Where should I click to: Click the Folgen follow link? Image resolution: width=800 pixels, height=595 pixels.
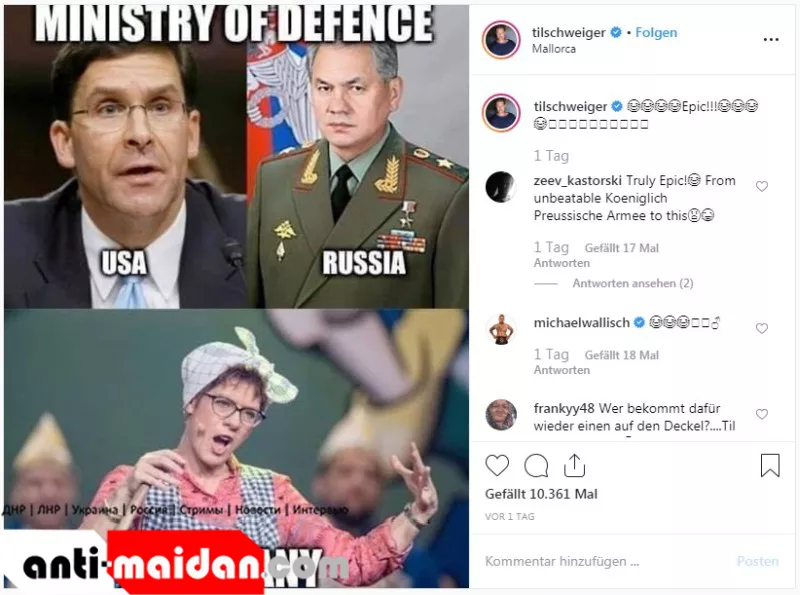(x=656, y=33)
